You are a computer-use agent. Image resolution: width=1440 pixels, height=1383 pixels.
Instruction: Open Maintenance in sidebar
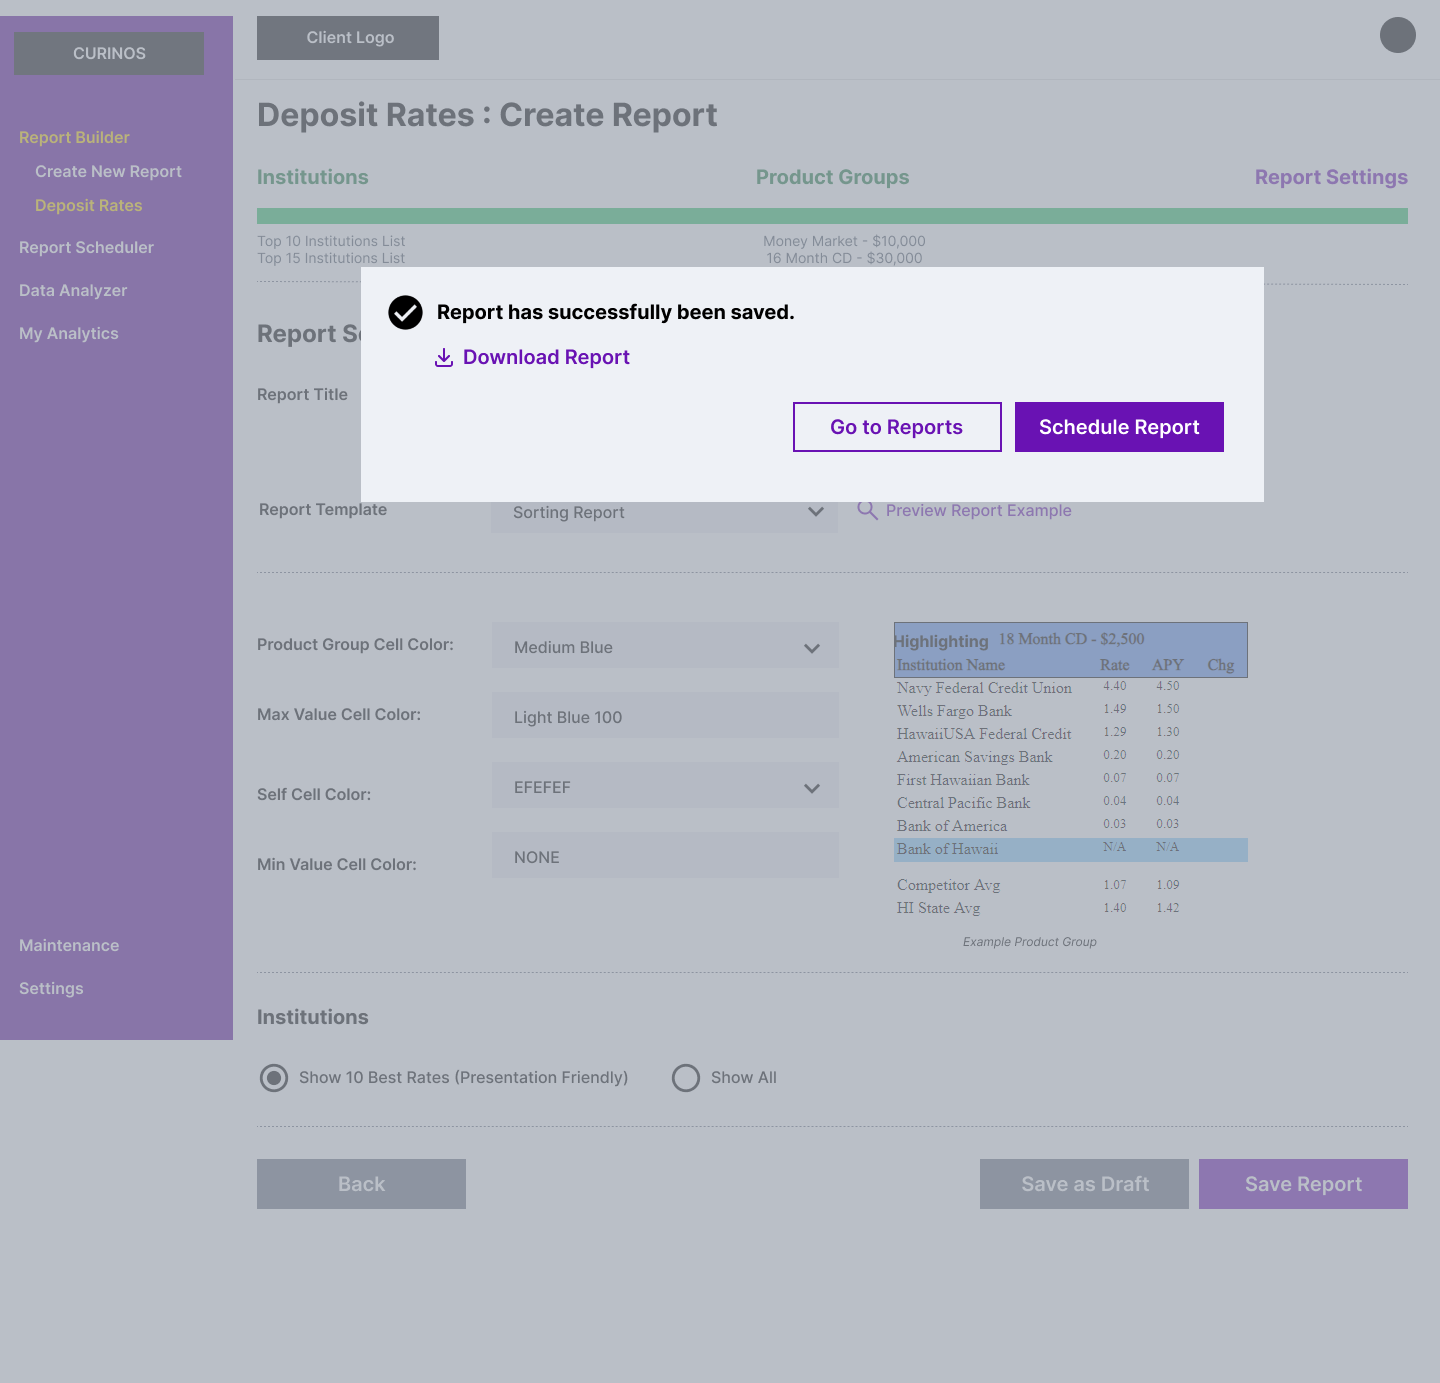[69, 945]
